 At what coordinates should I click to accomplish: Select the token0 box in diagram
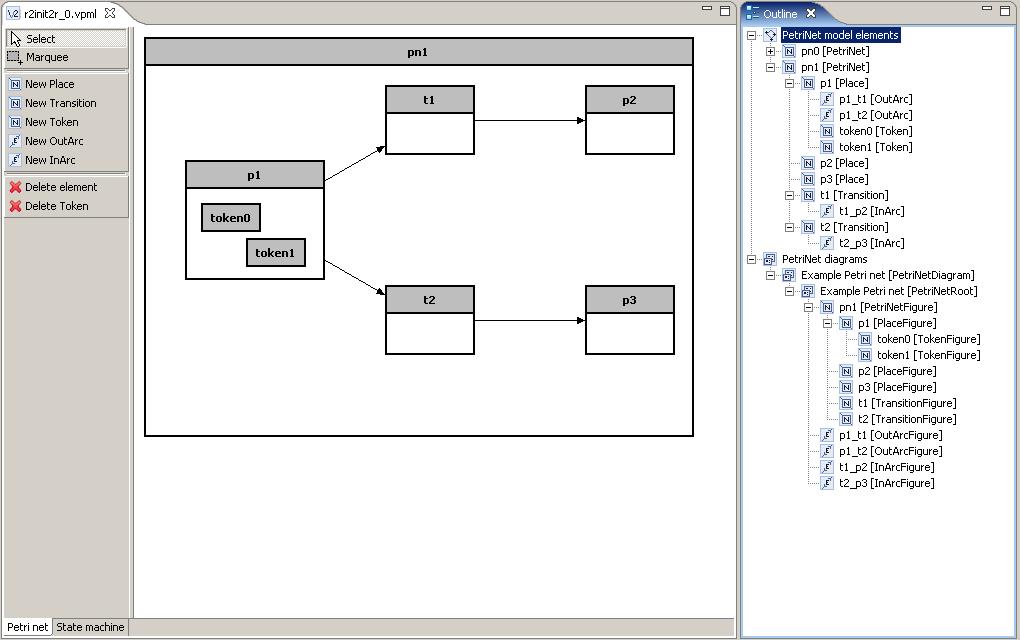point(230,218)
